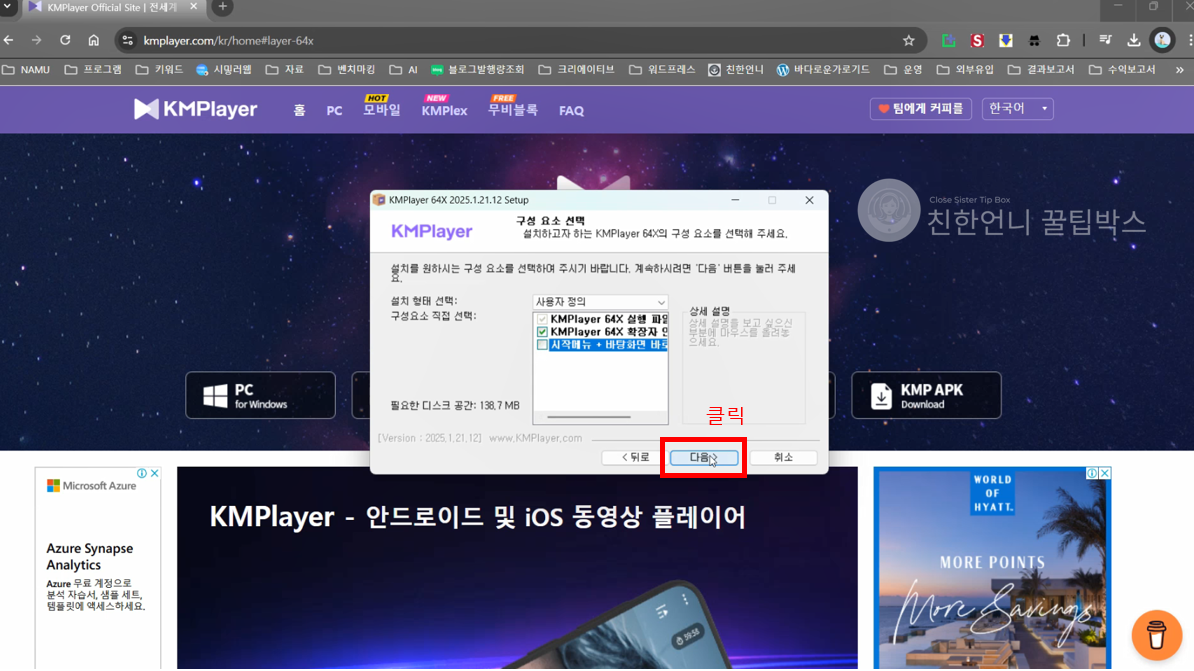This screenshot has height=671, width=1194.
Task: Open the NAMU bookmark folder
Action: [x=26, y=69]
